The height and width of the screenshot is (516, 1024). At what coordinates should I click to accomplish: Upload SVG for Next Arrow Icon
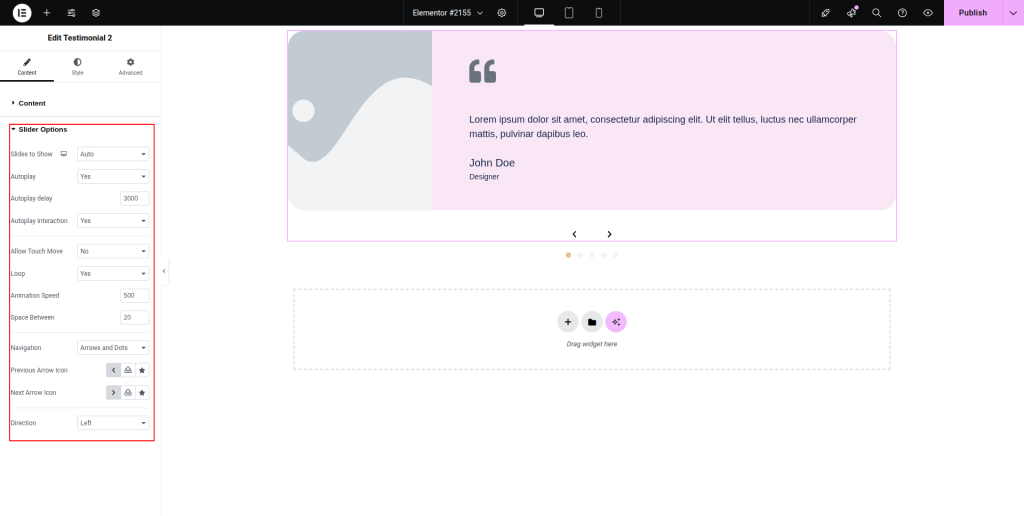tap(128, 393)
